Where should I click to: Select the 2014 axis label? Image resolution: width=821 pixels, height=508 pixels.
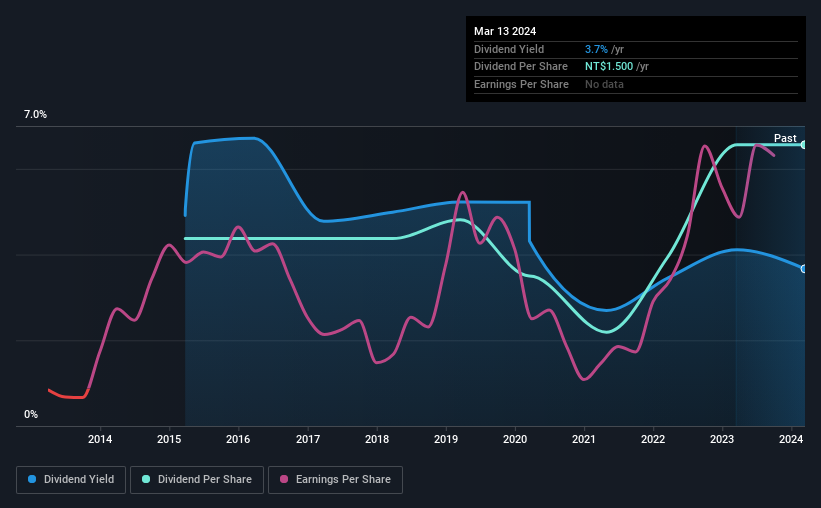99,439
